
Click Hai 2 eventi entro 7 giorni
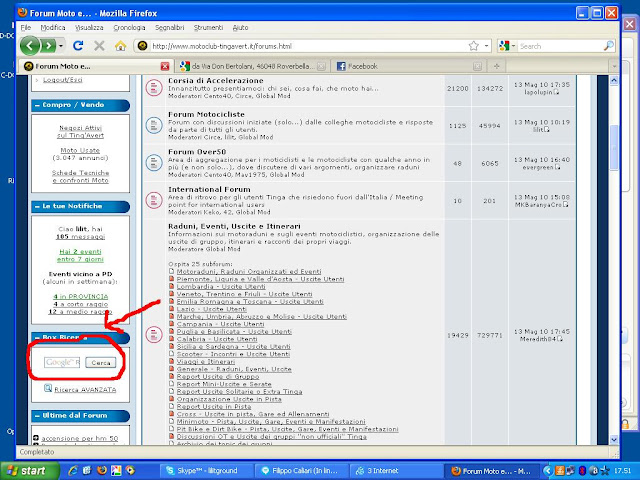point(80,256)
